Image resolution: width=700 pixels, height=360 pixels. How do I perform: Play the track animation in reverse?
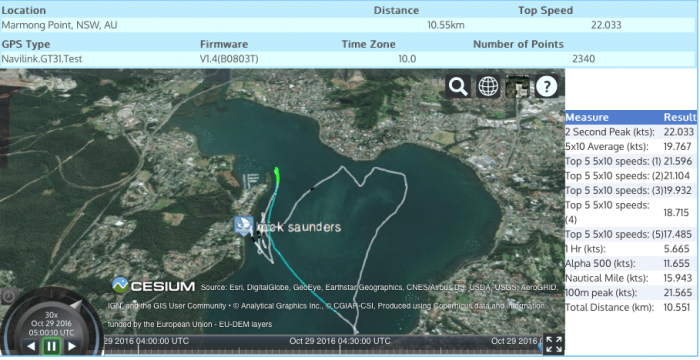(31, 346)
